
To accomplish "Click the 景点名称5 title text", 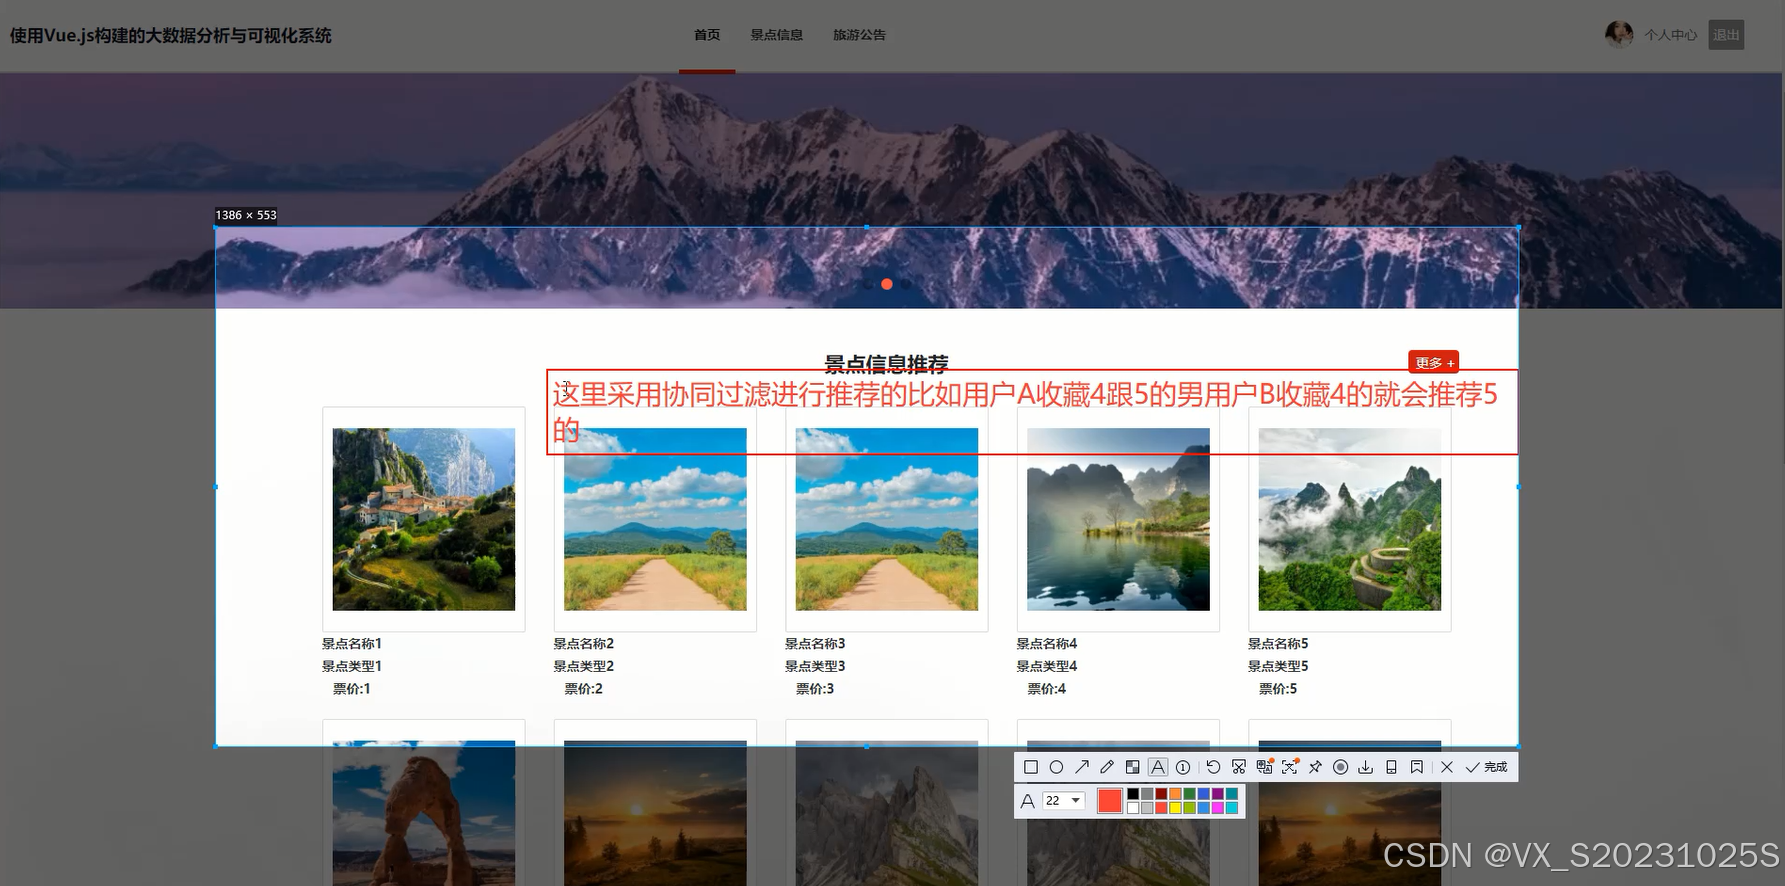I will [1278, 644].
